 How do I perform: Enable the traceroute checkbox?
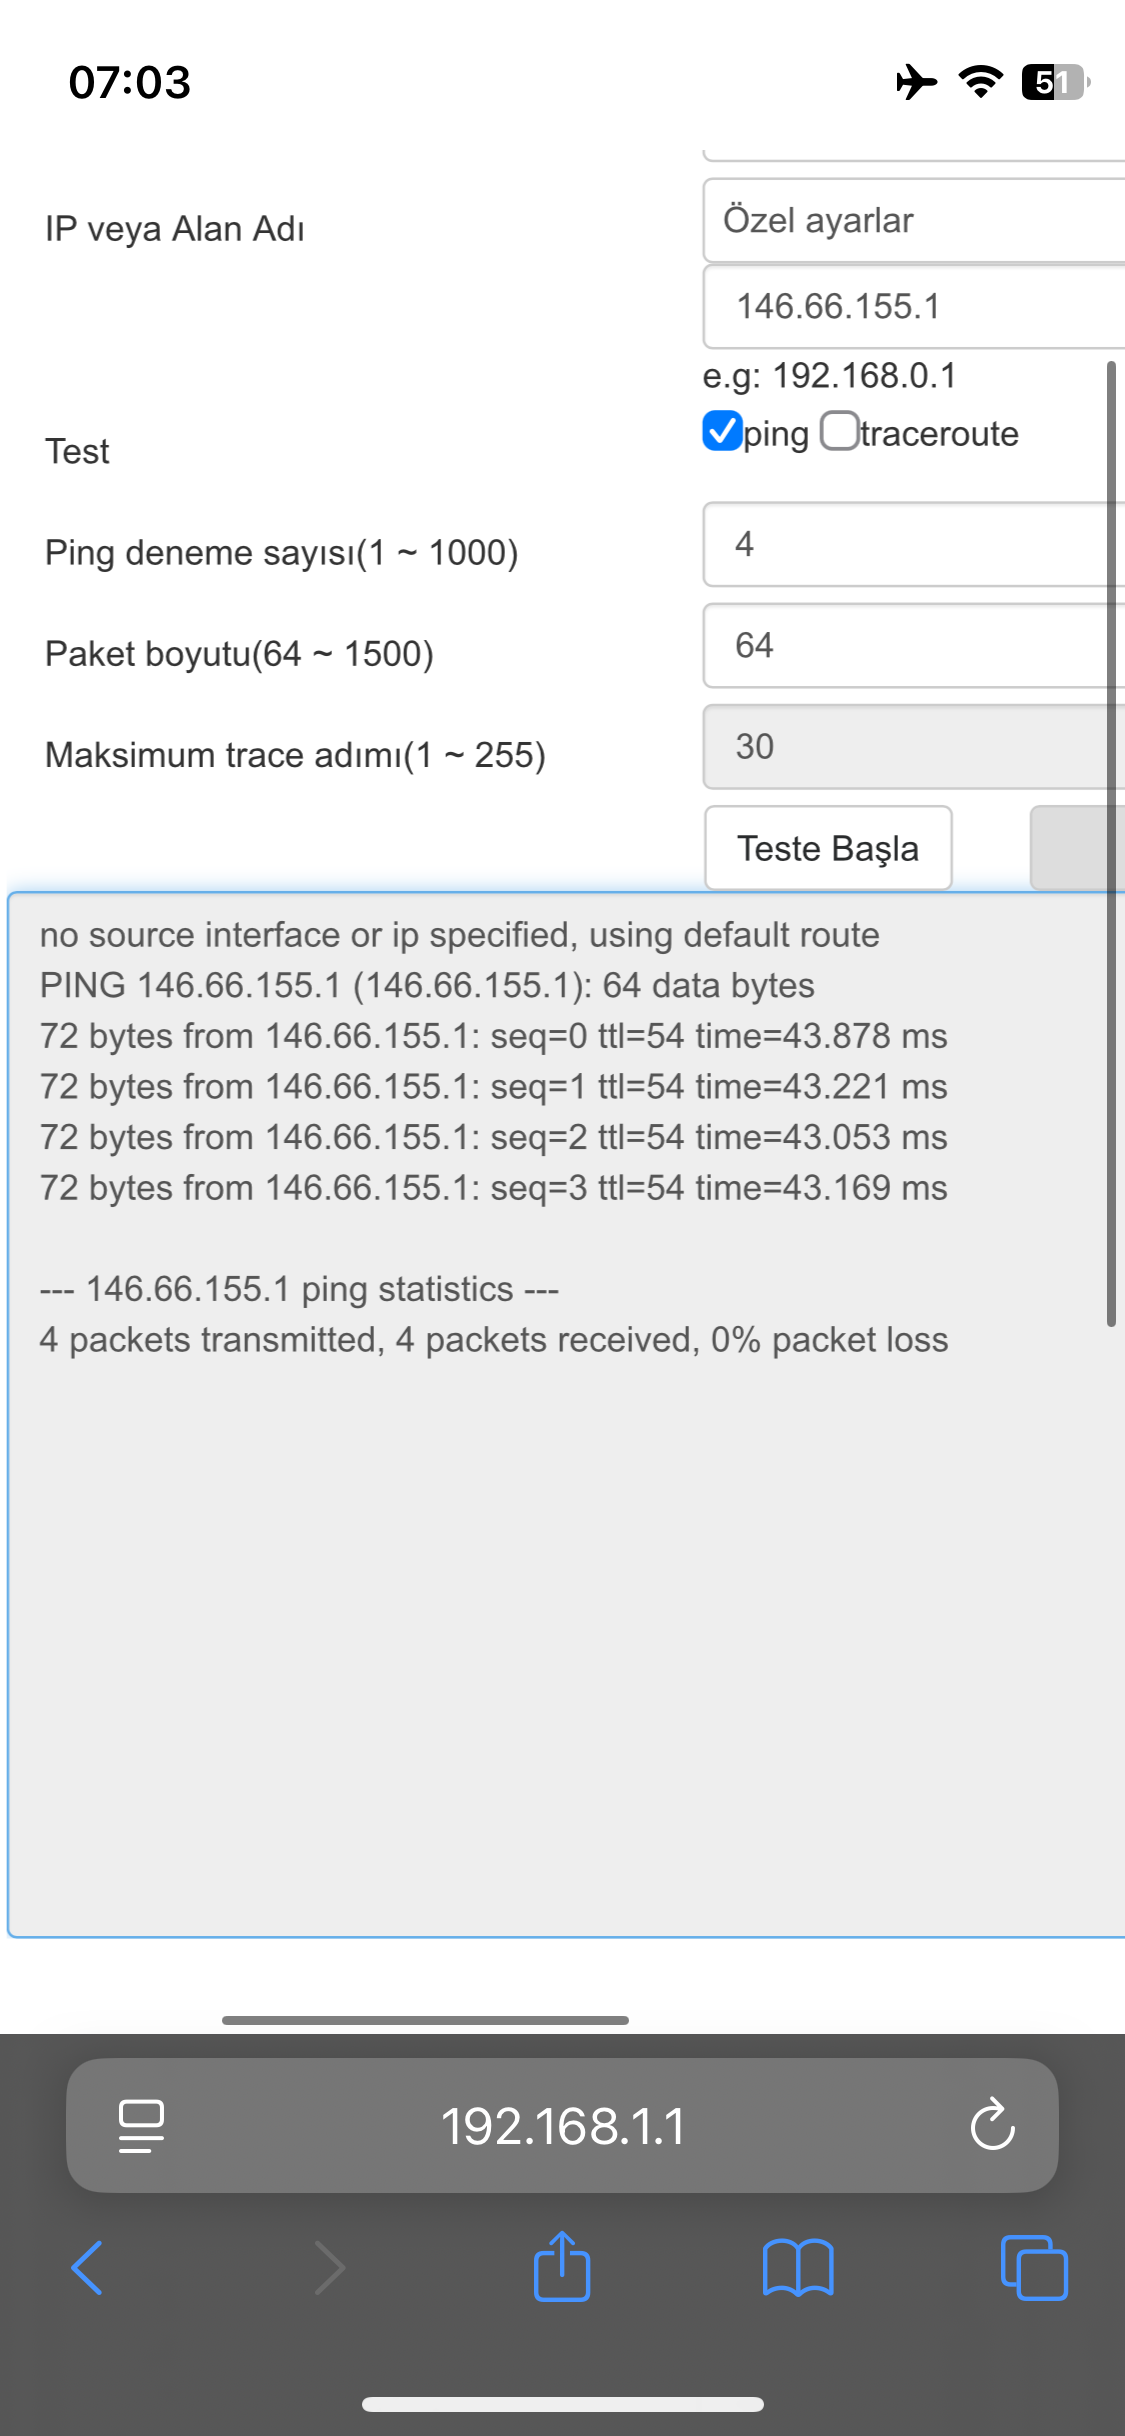(839, 432)
